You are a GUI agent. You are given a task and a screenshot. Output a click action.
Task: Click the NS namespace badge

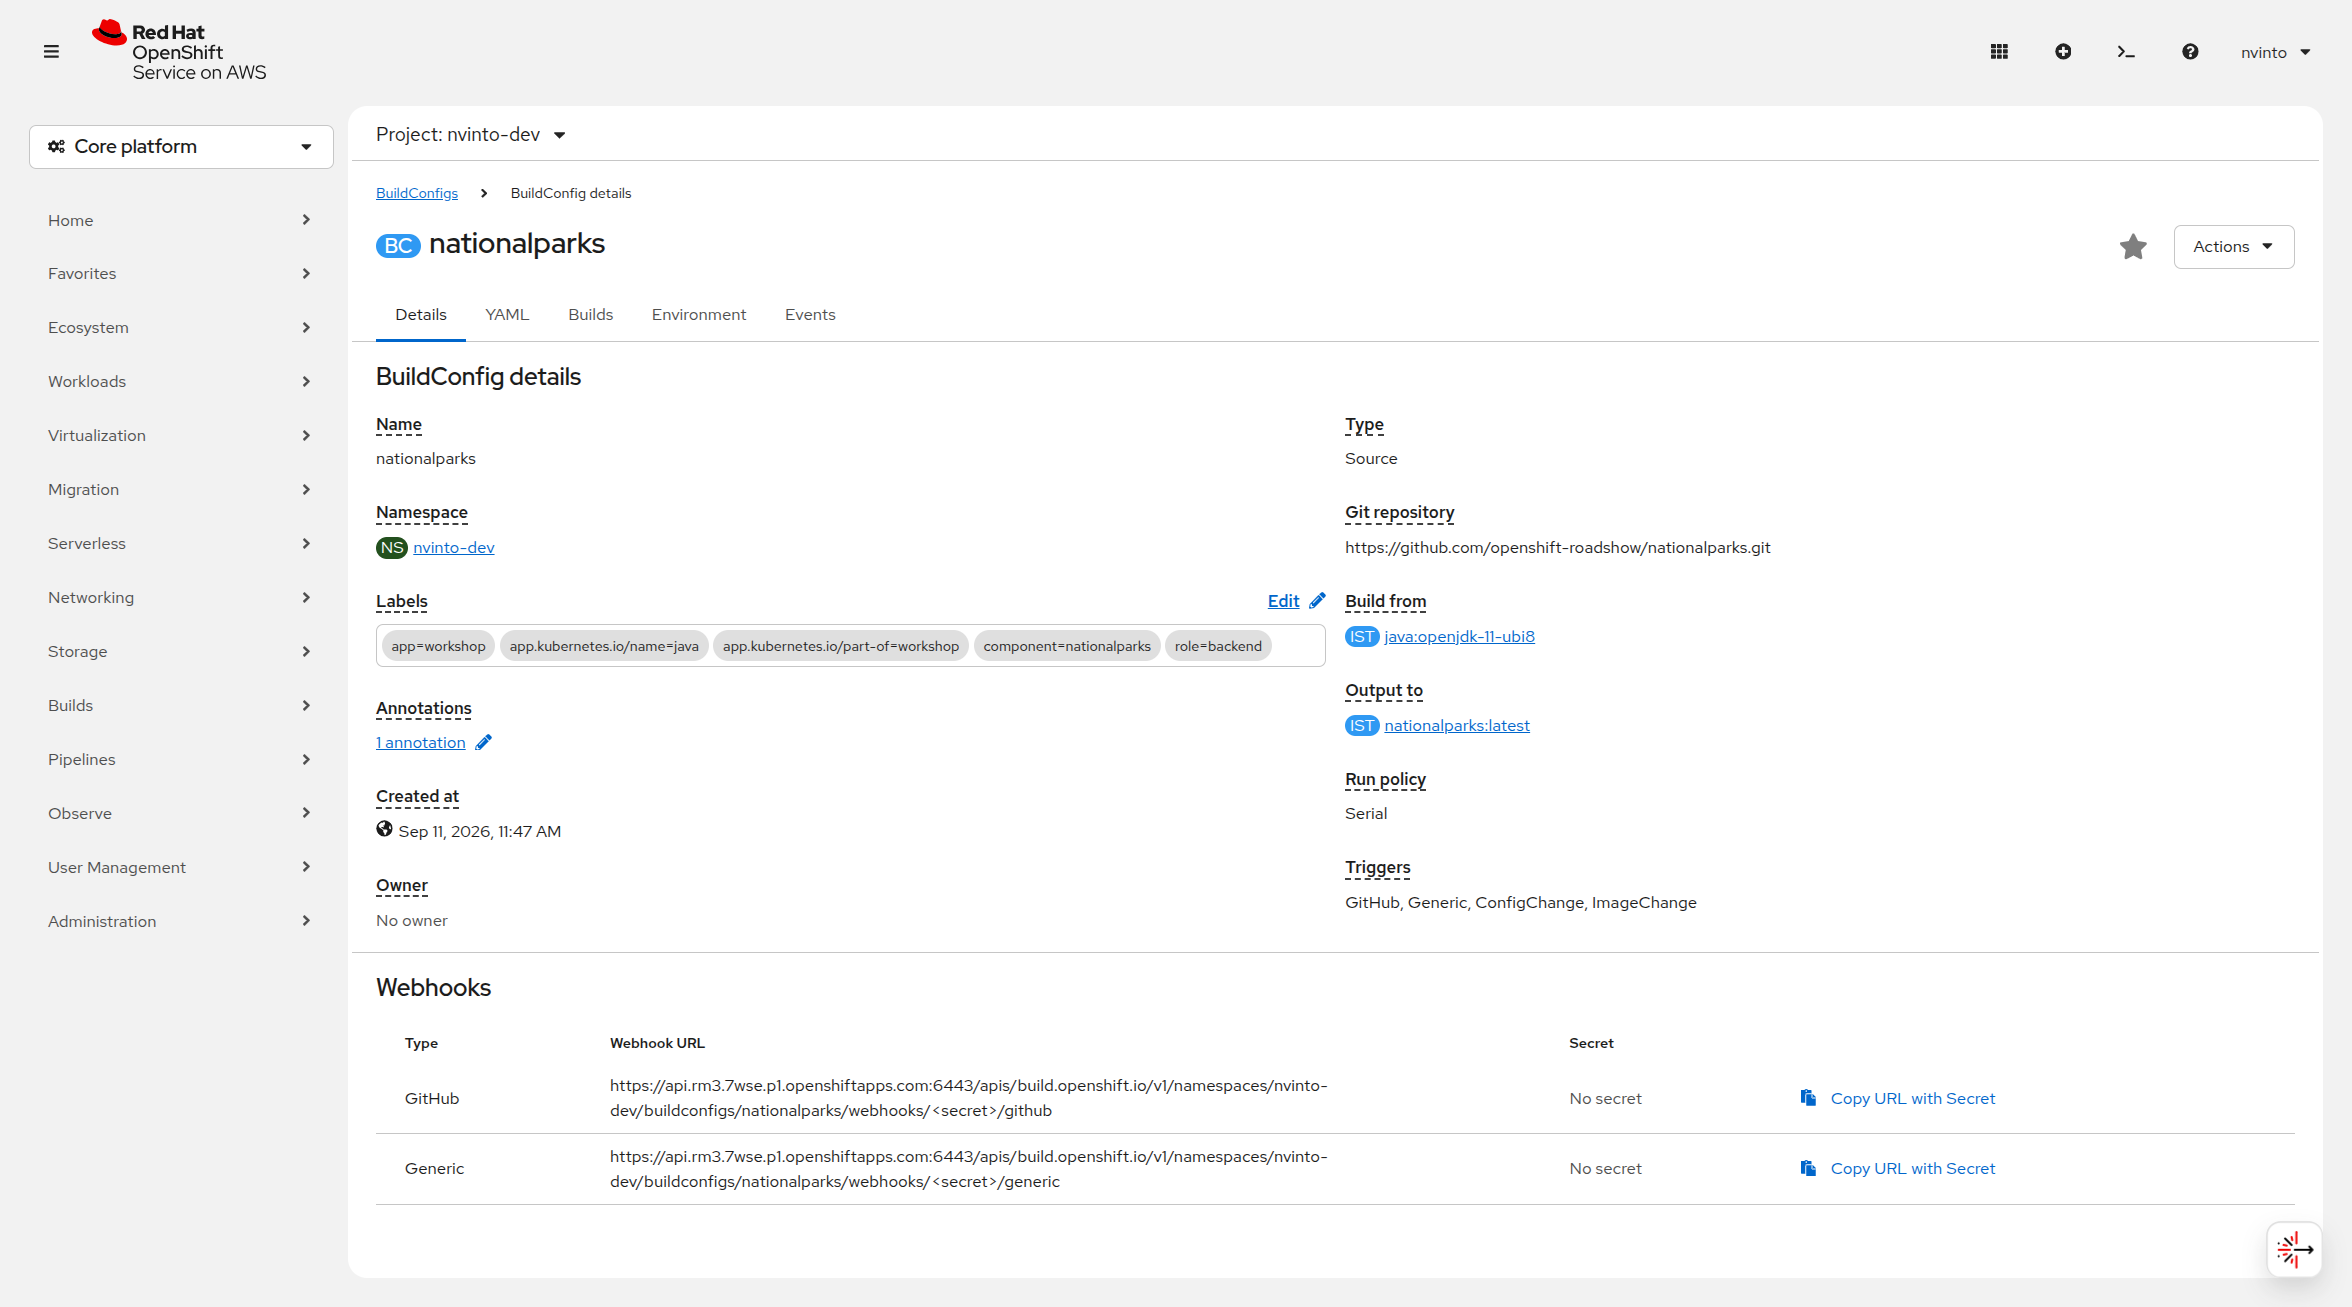[x=391, y=547]
